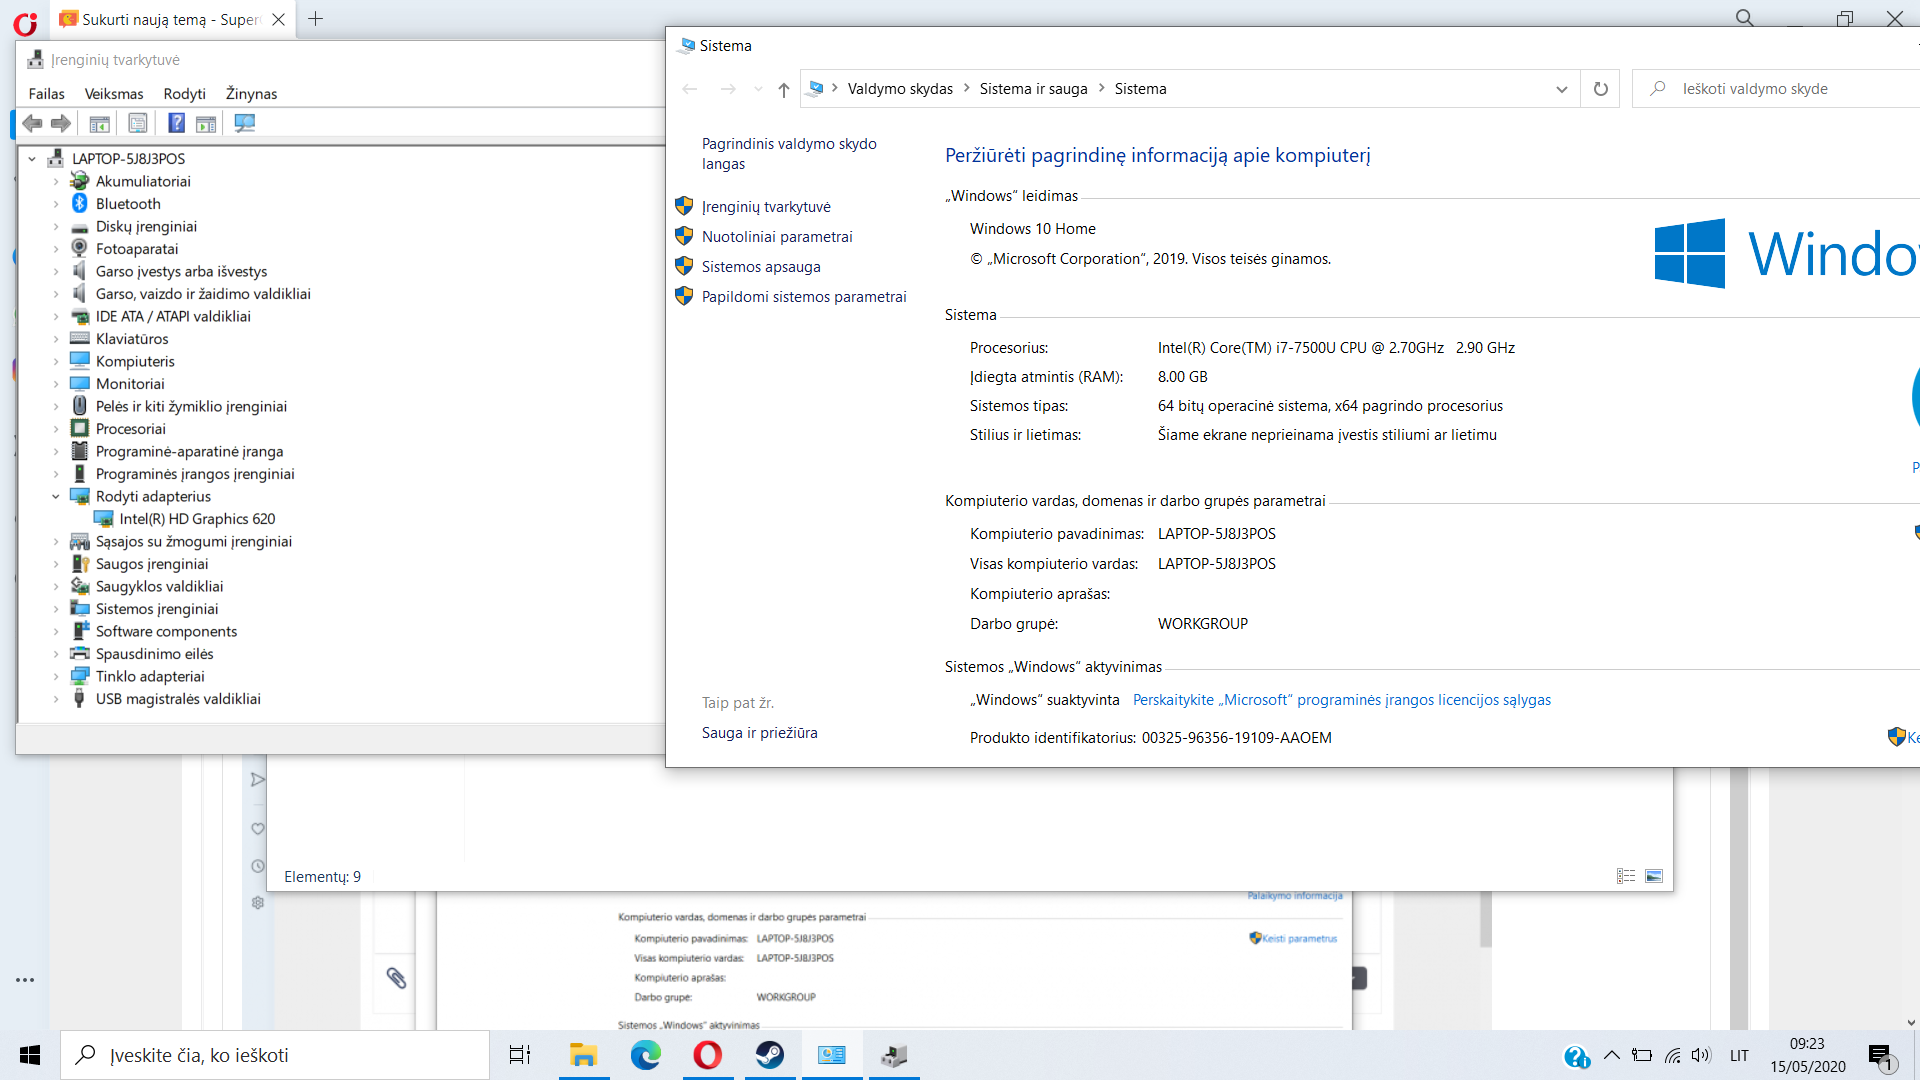
Task: Click Valdymo skydas breadcrumb in address bar
Action: (900, 89)
